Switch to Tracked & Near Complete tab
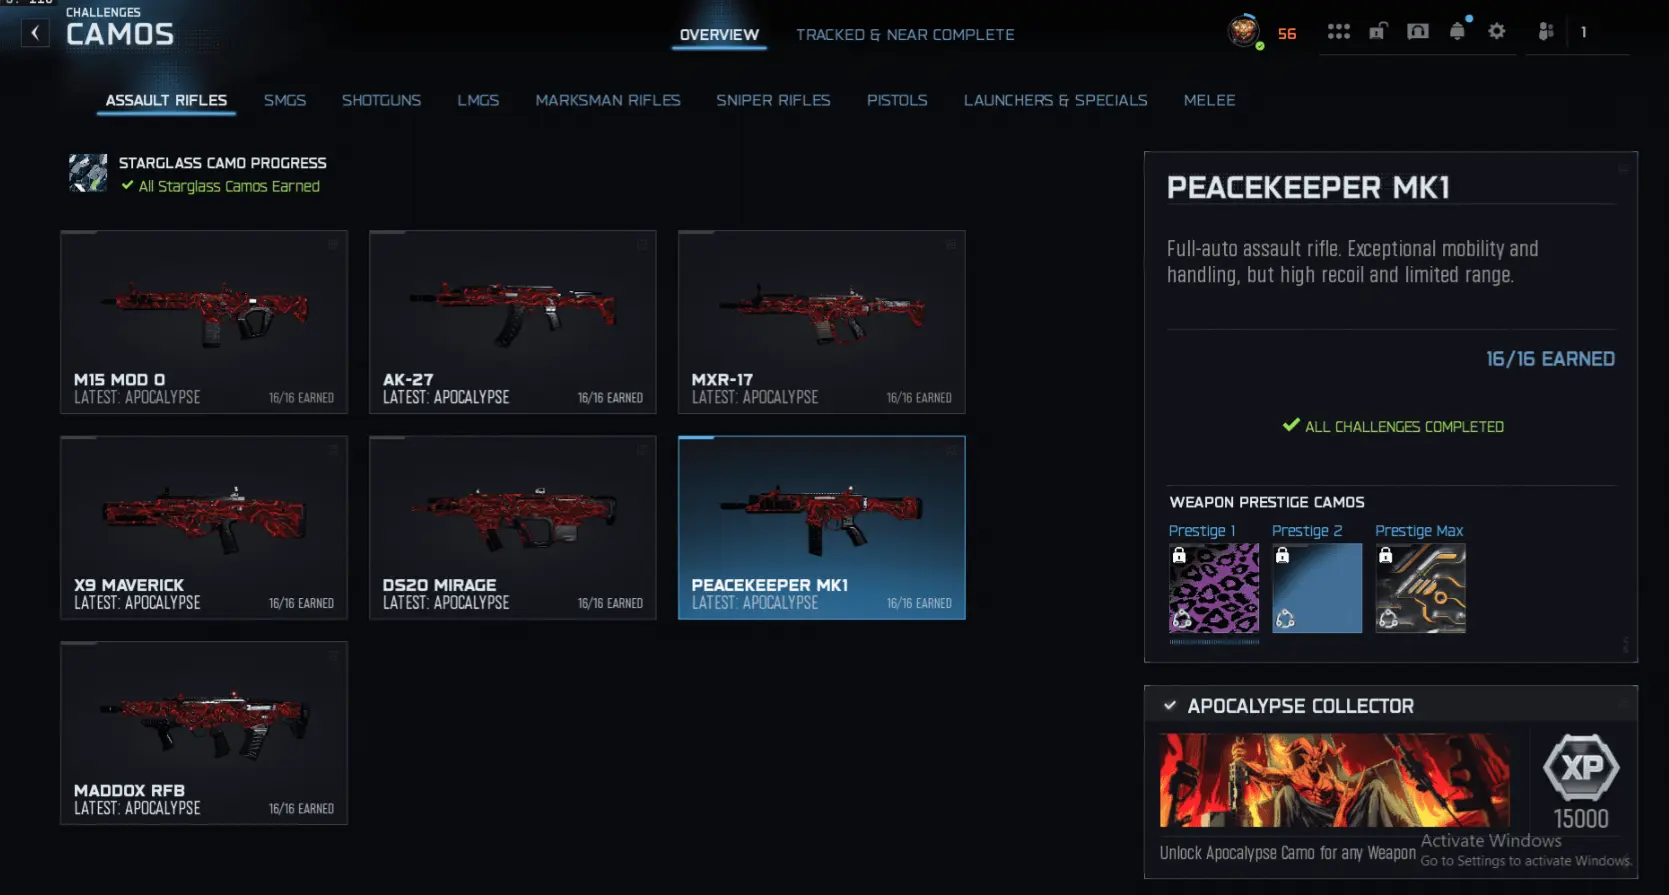1669x895 pixels. 905,35
